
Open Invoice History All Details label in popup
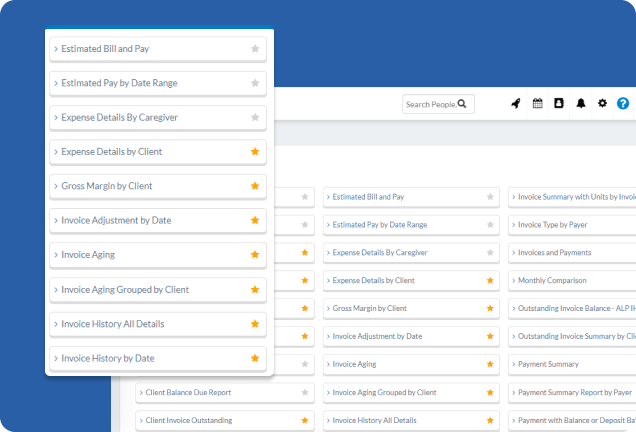[x=113, y=324]
